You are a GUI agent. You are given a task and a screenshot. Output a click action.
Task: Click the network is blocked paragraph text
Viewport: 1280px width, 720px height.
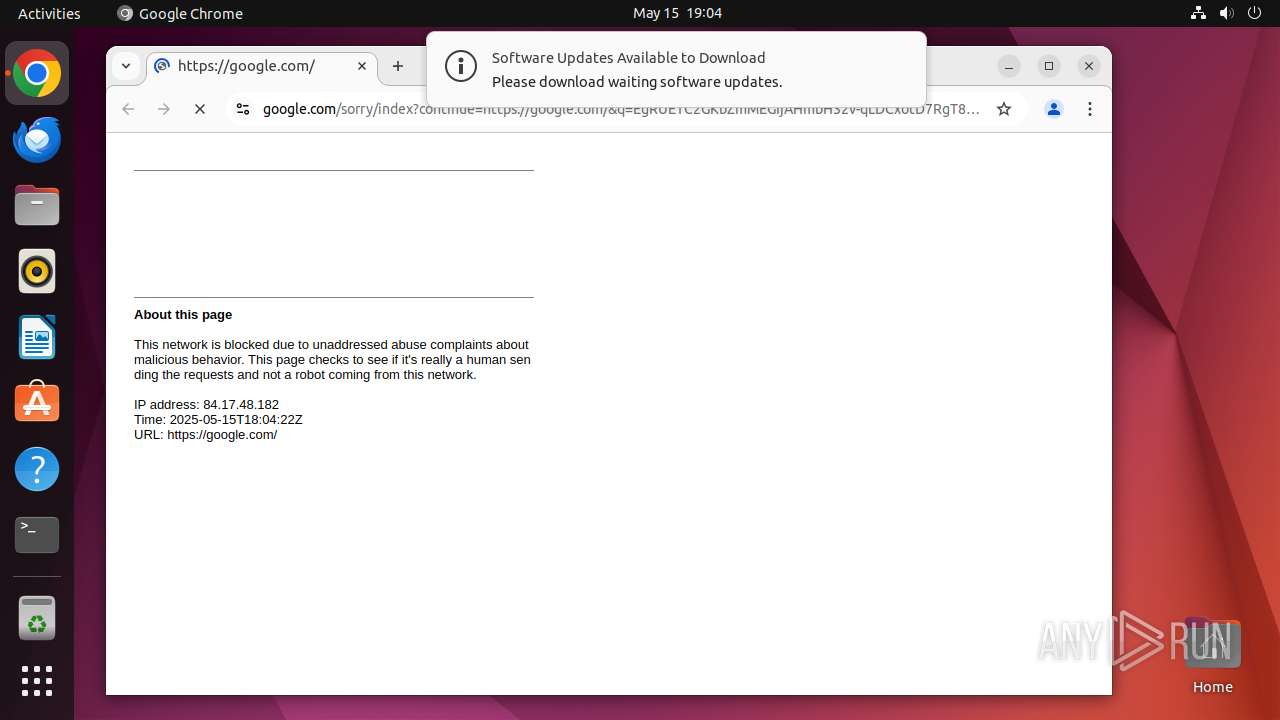tap(332, 360)
